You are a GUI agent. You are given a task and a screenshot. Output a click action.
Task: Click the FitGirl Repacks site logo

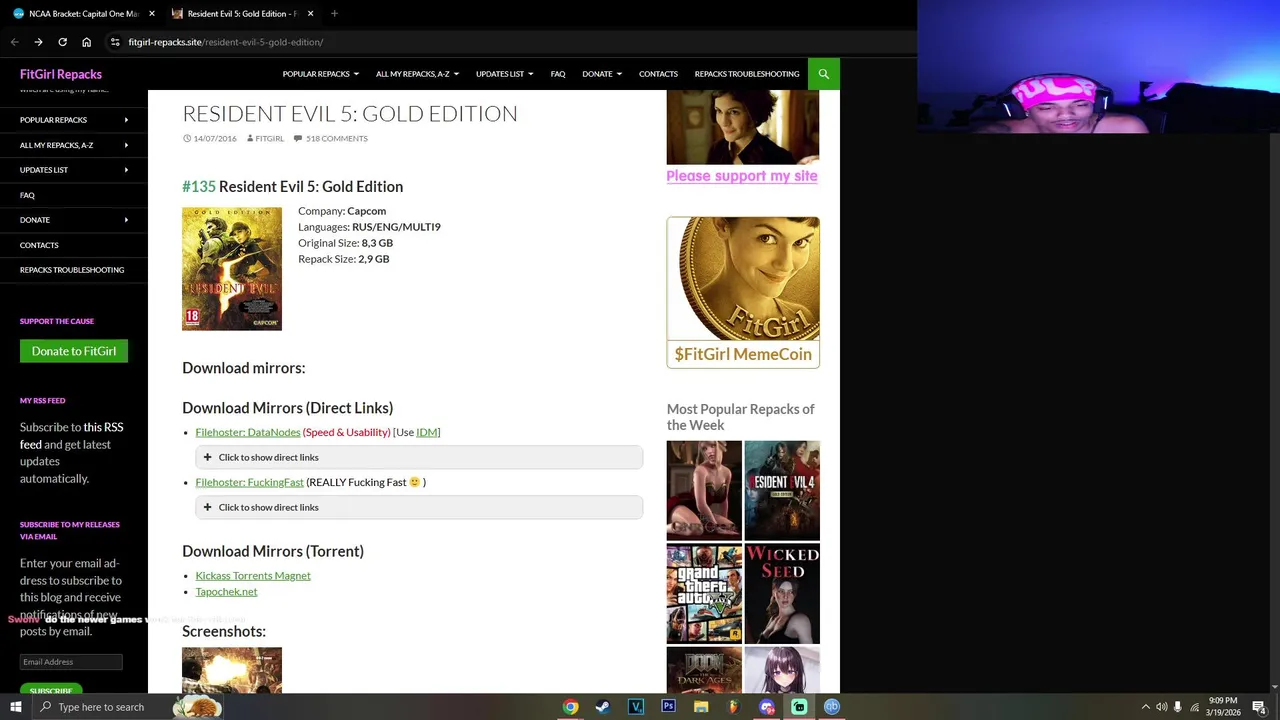pos(61,74)
